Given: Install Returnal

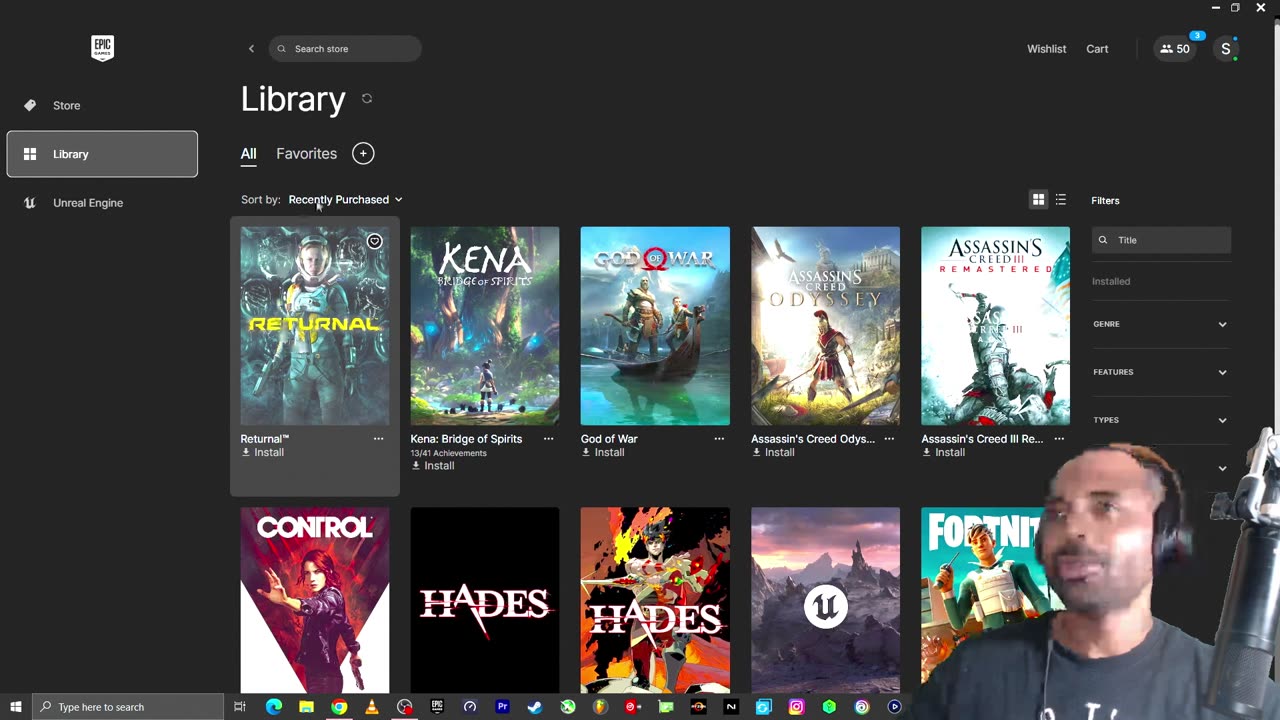Looking at the screenshot, I should click(x=263, y=452).
